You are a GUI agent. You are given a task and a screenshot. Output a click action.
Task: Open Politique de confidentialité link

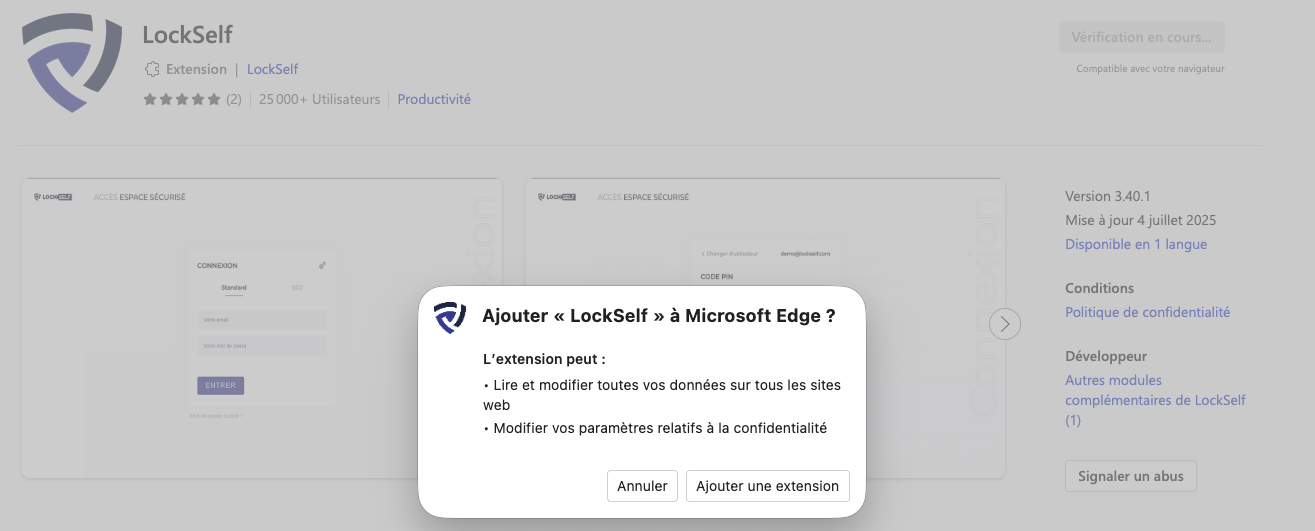1147,312
